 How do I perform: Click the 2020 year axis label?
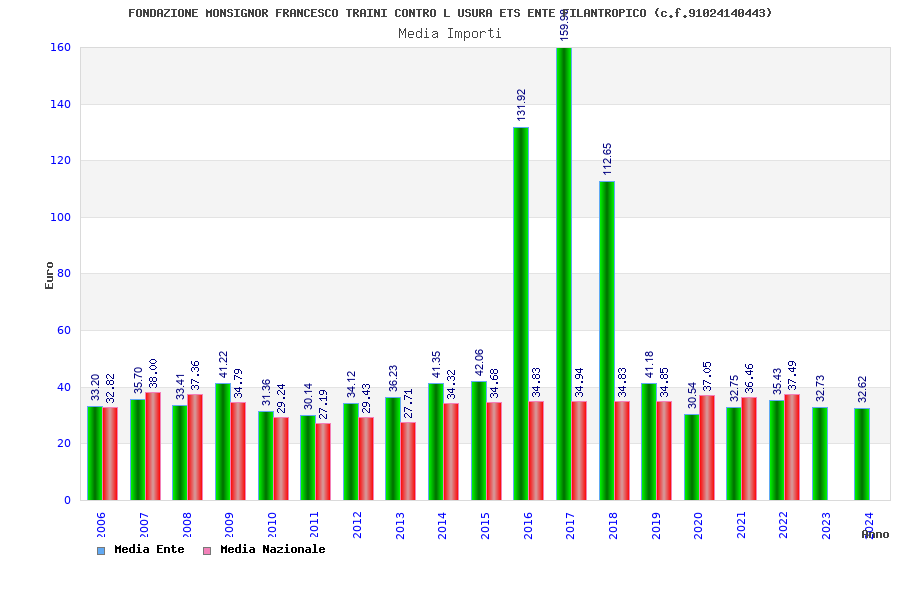coord(698,525)
